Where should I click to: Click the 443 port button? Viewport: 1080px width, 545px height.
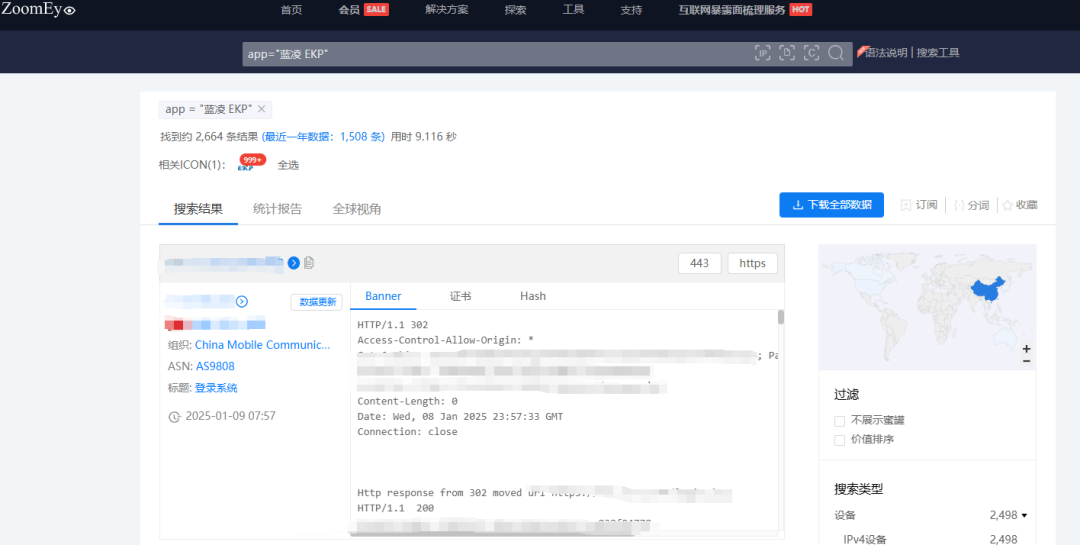pyautogui.click(x=700, y=263)
